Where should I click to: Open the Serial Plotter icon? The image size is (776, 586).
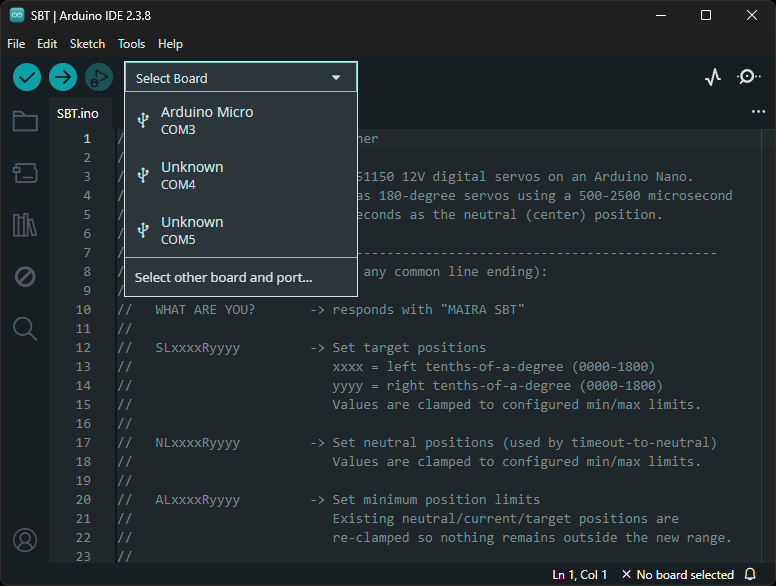tap(713, 77)
